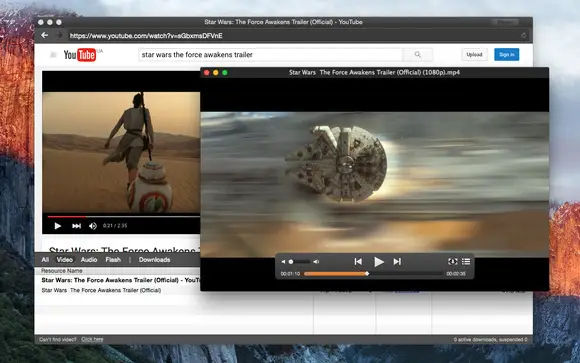Click the volume-up speaker icon in media player
Image resolution: width=580 pixels, height=363 pixels.
[x=316, y=262]
